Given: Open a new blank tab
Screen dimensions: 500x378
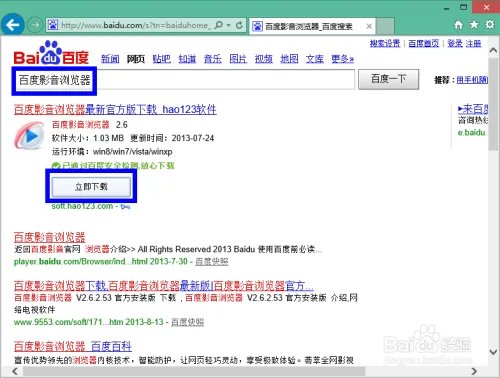Looking at the screenshot, I should click(385, 26).
